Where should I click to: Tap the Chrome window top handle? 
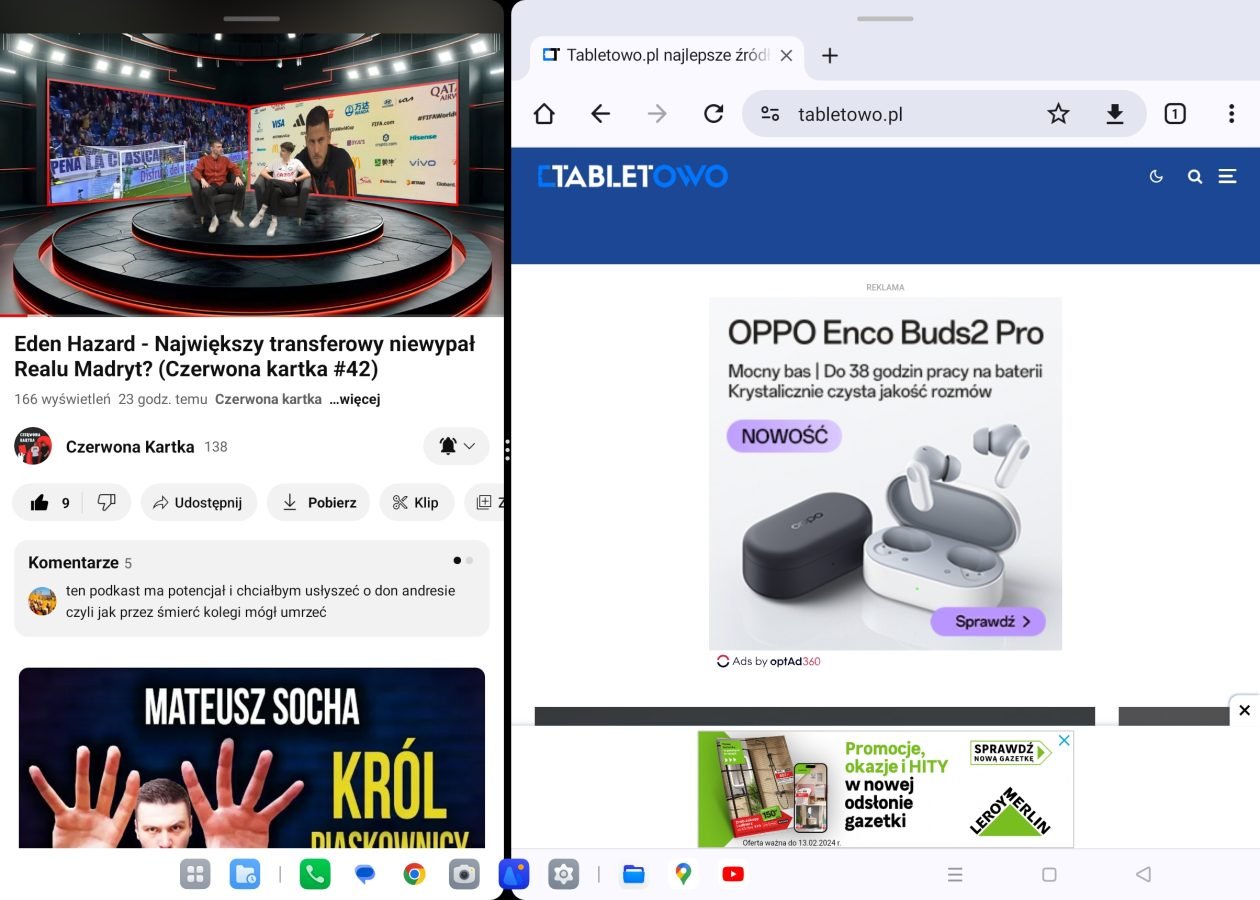click(885, 18)
